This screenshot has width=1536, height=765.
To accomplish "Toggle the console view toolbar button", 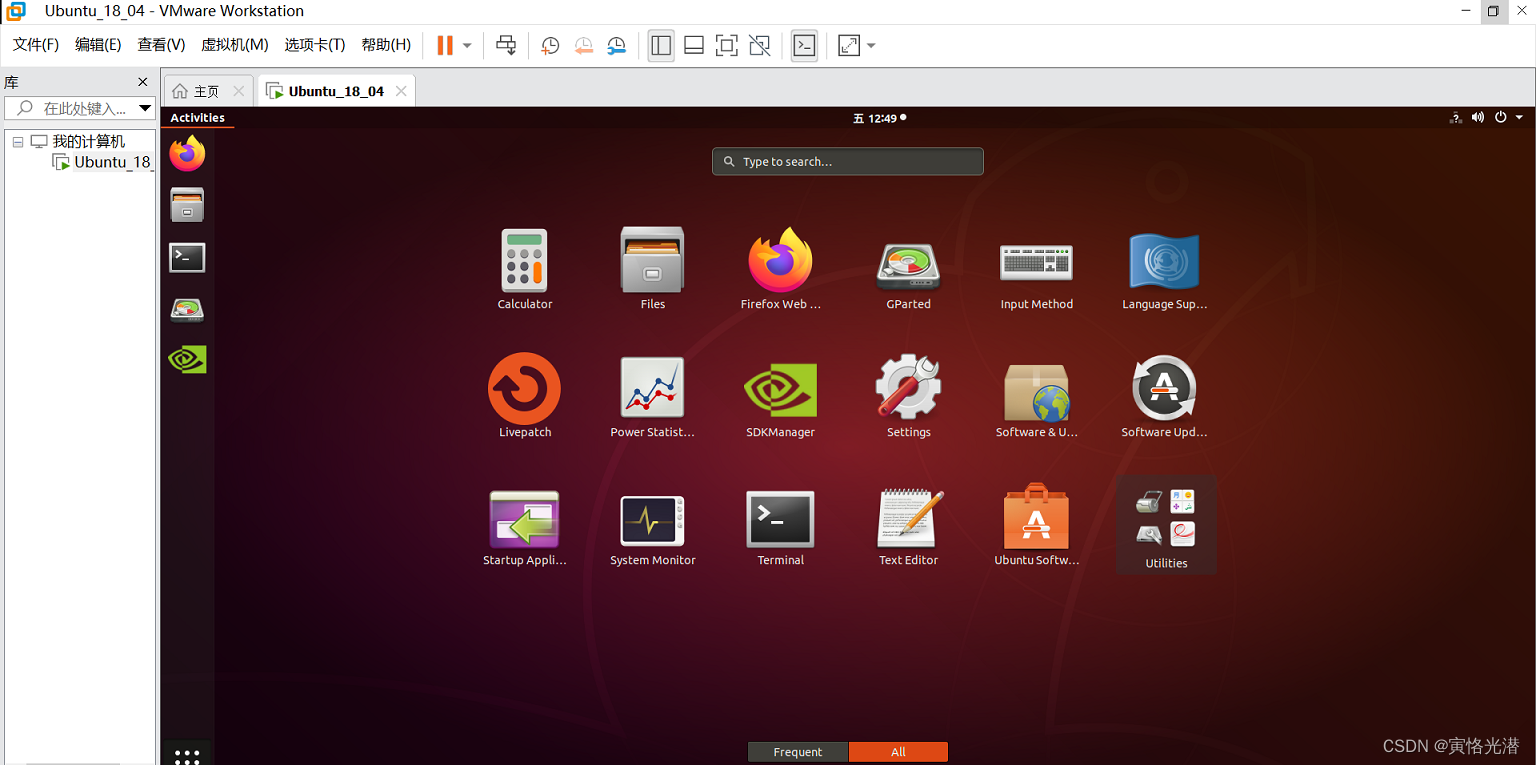I will [804, 45].
